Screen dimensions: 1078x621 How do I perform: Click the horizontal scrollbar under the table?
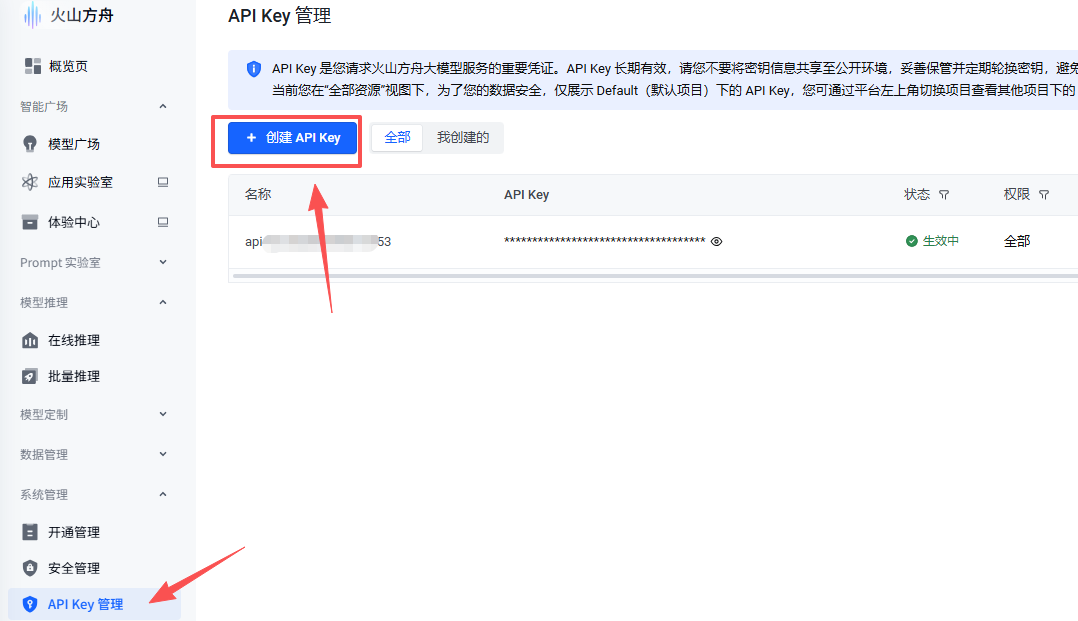click(655, 276)
